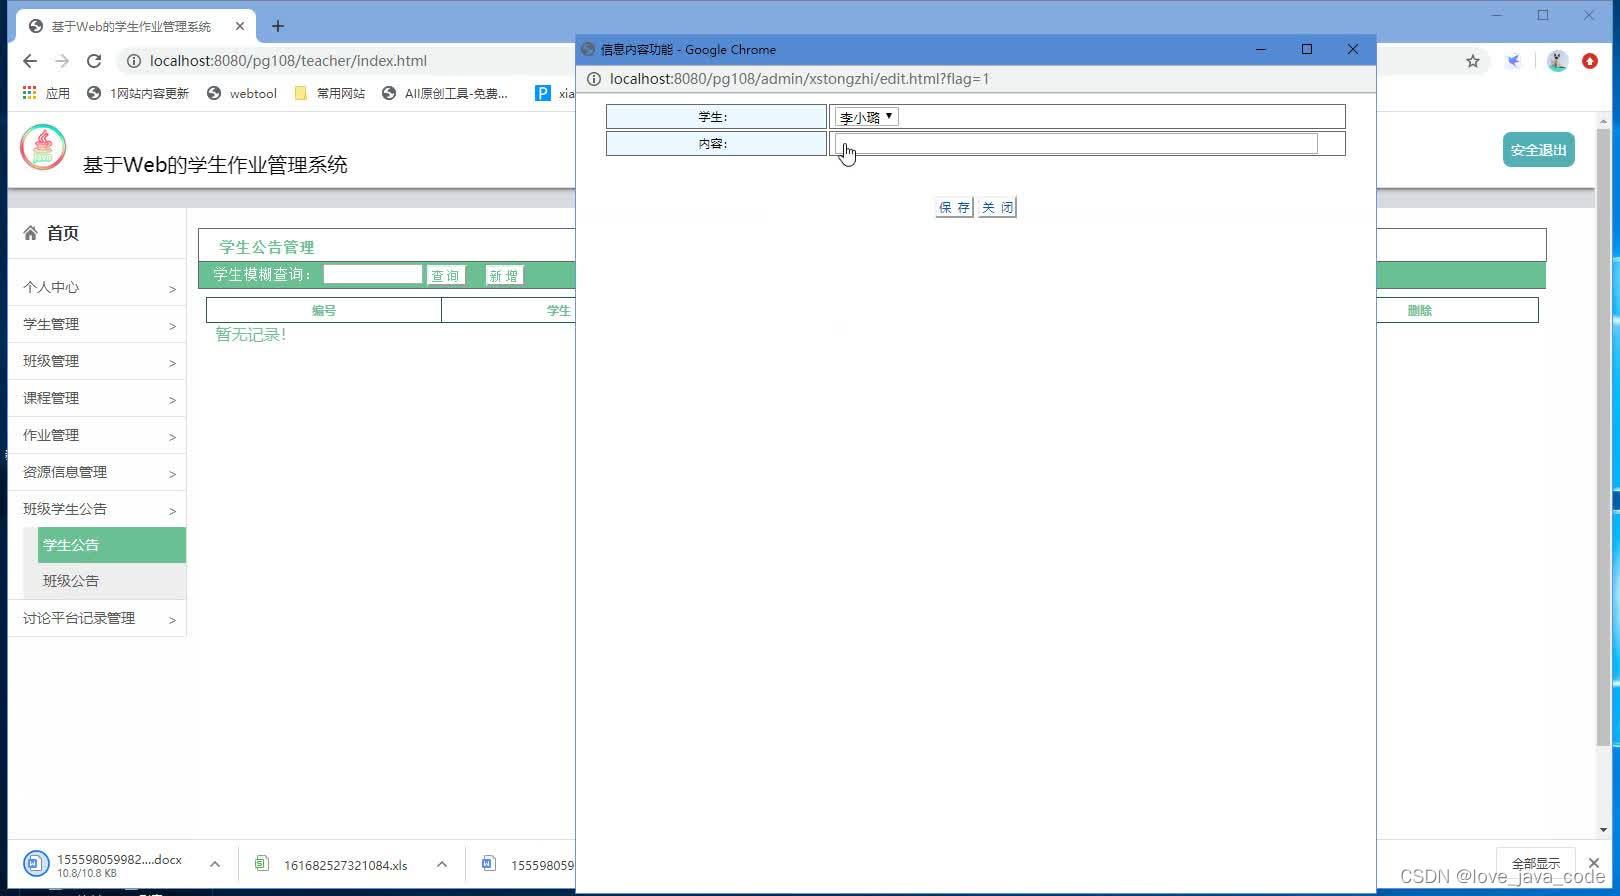Expand the 讨论平台记录管理 menu

click(x=97, y=618)
